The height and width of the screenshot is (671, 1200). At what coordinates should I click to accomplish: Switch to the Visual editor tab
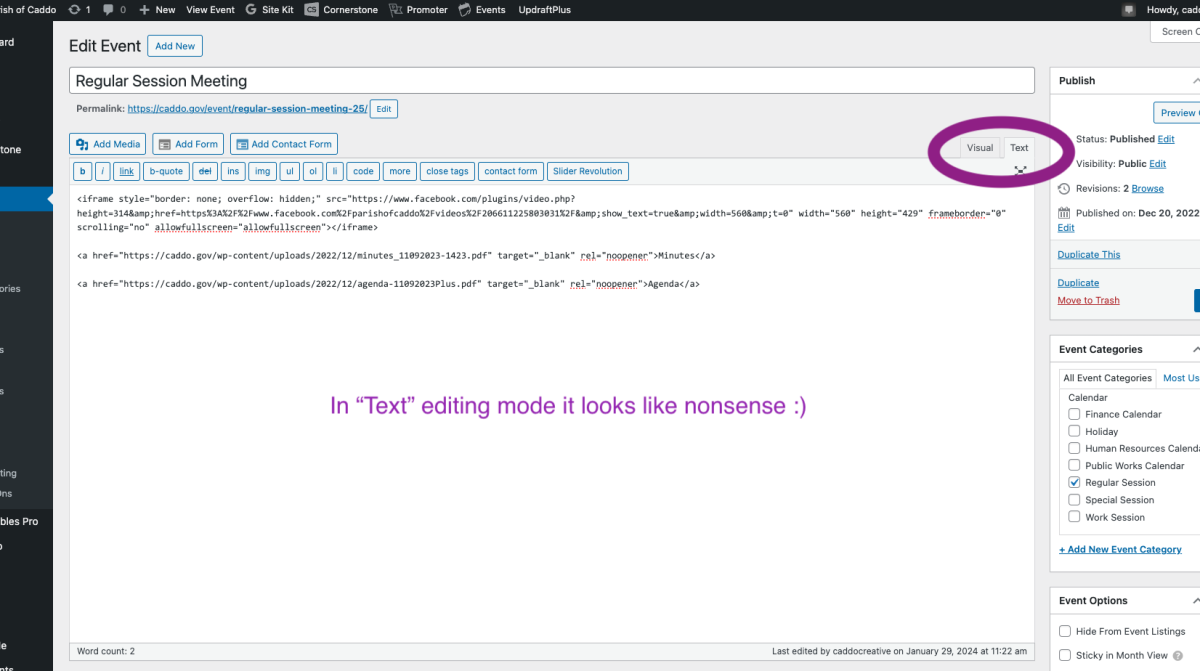980,147
